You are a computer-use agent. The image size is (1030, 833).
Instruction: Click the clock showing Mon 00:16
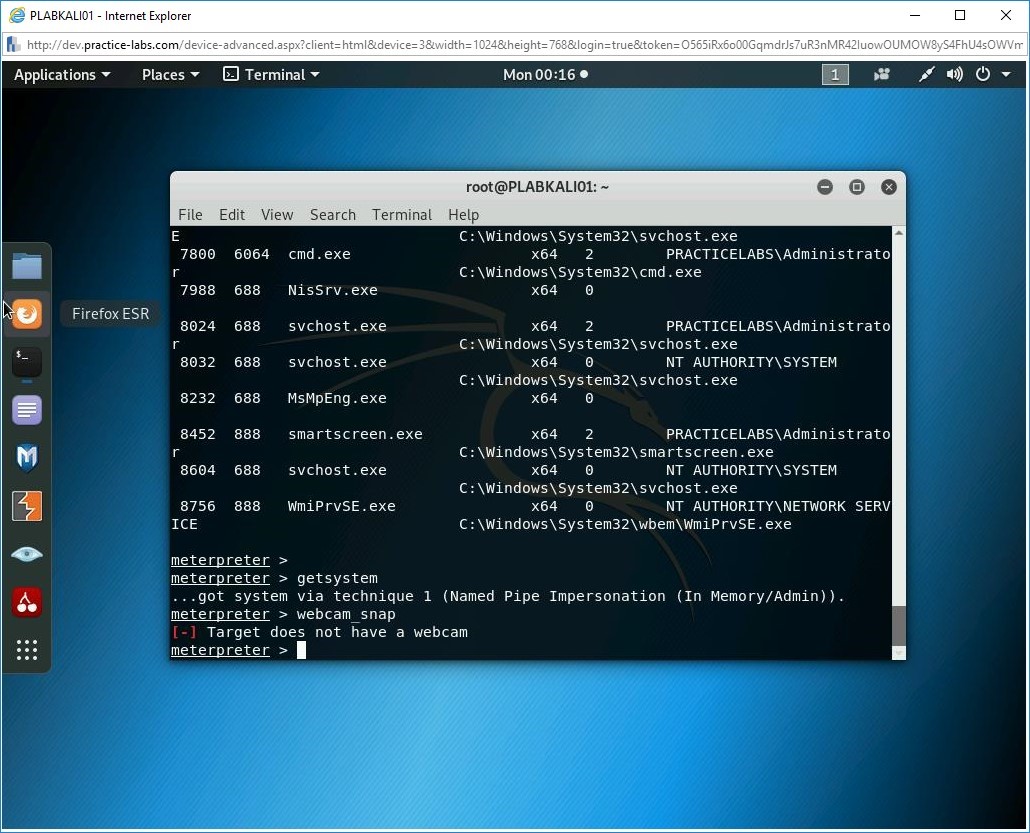coord(545,75)
